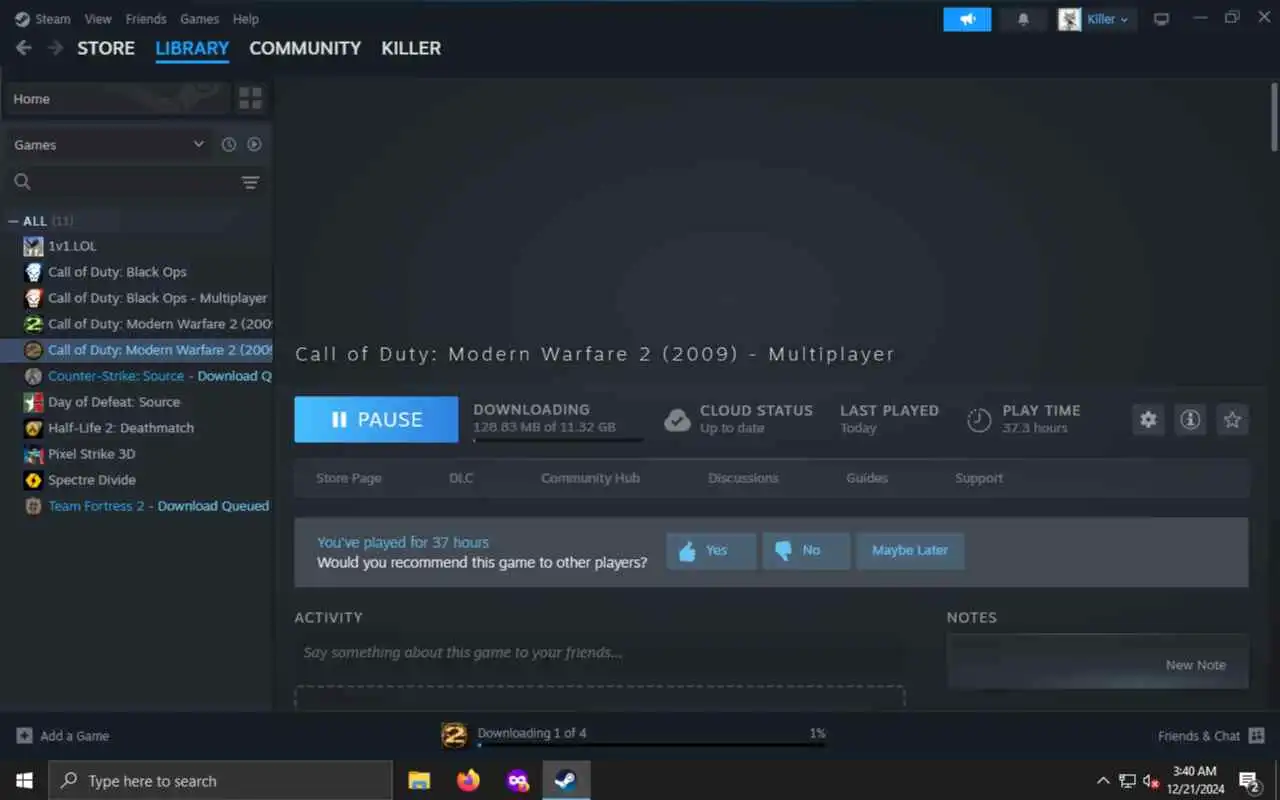Open the KILLER profile tab

pos(411,48)
